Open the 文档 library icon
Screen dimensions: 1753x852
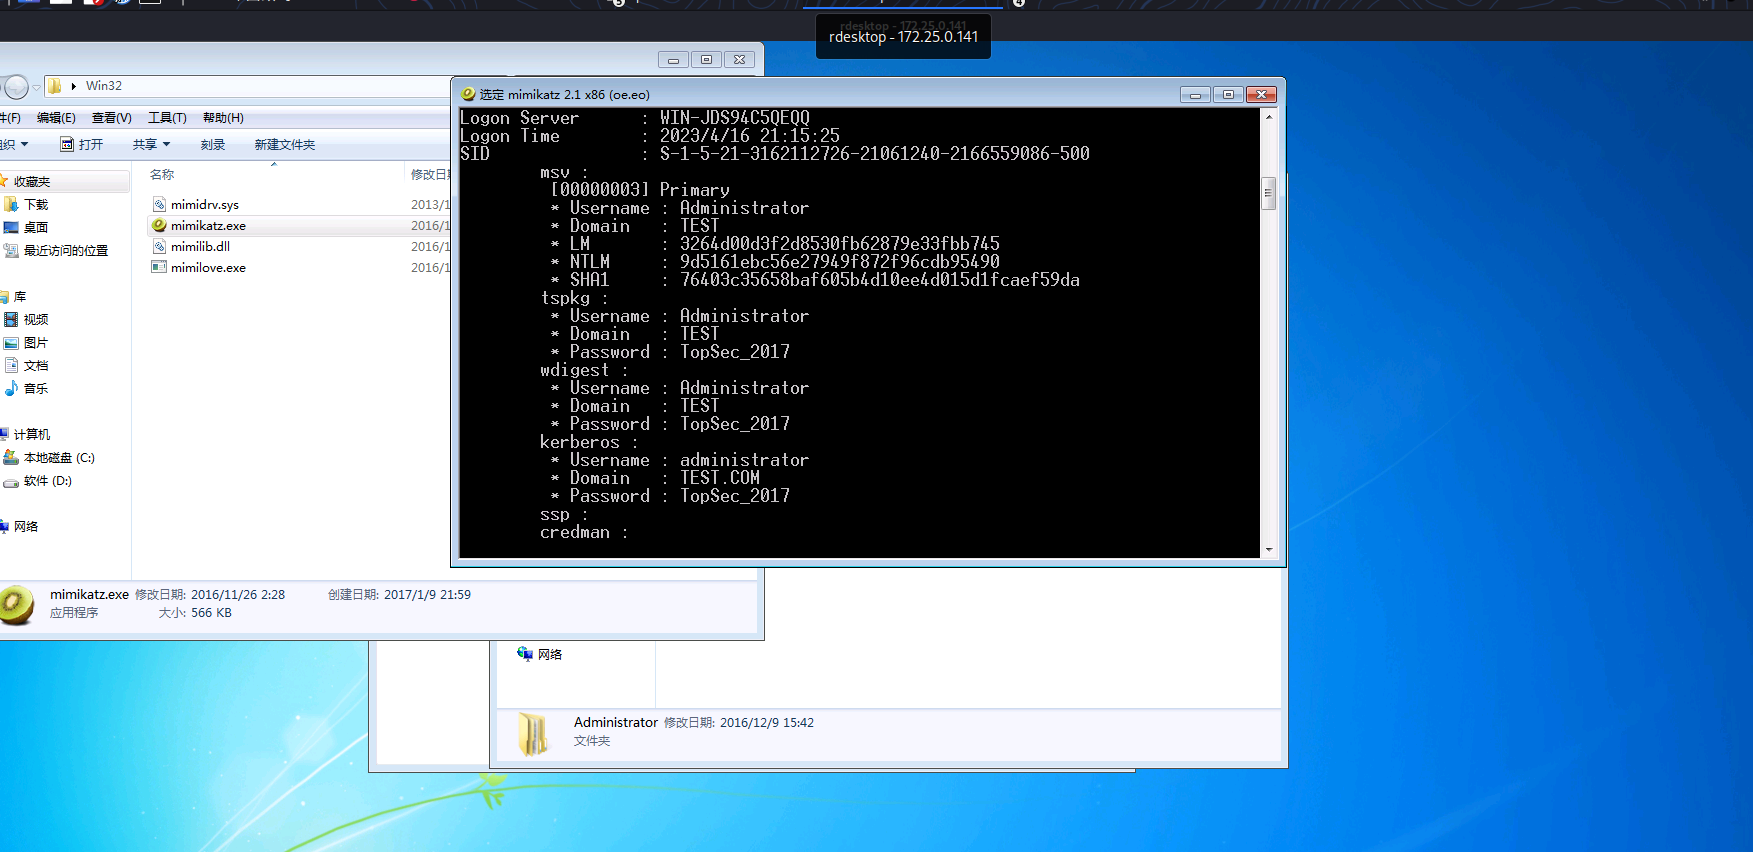[x=11, y=365]
